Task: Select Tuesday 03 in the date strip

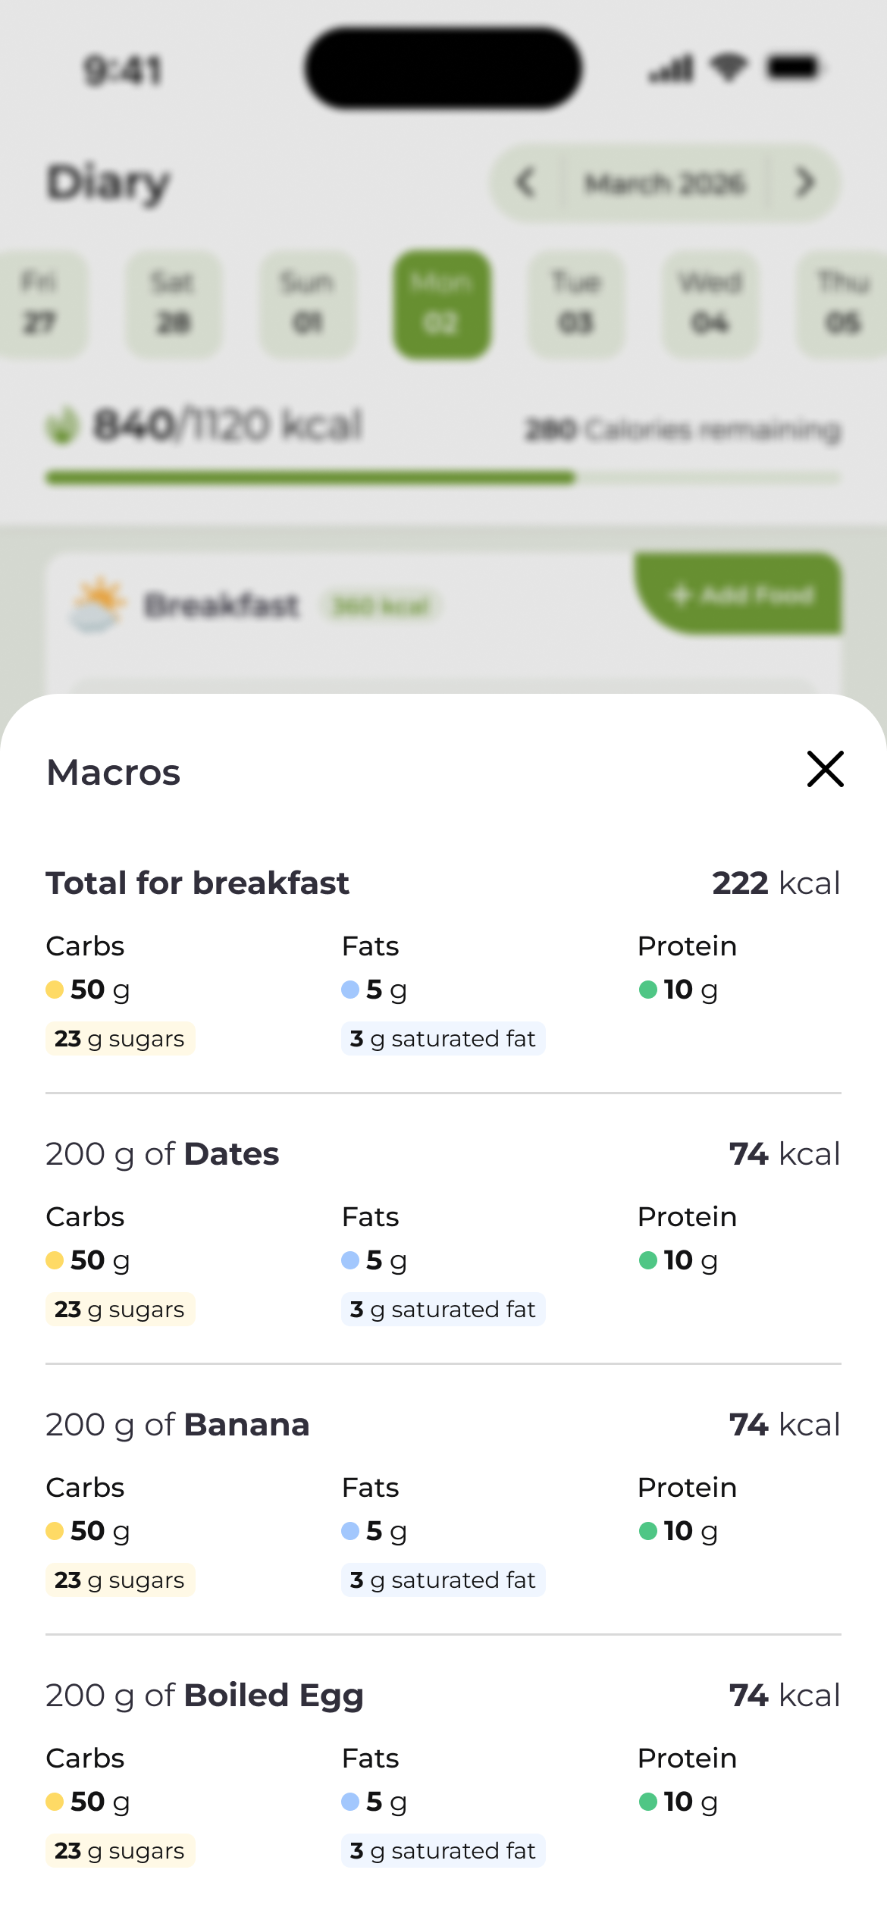Action: pyautogui.click(x=576, y=304)
